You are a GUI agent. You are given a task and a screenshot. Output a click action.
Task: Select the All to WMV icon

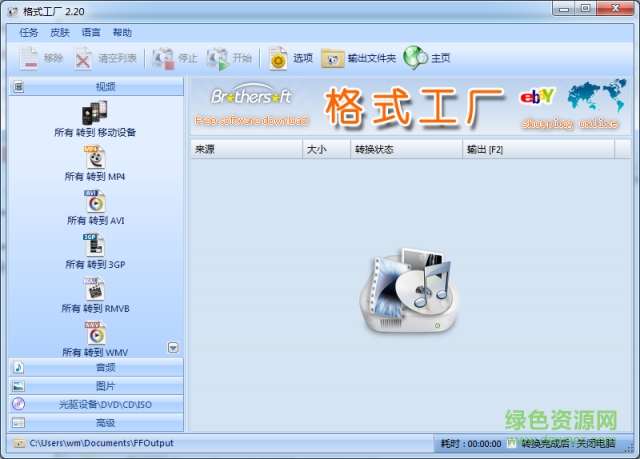coord(95,333)
